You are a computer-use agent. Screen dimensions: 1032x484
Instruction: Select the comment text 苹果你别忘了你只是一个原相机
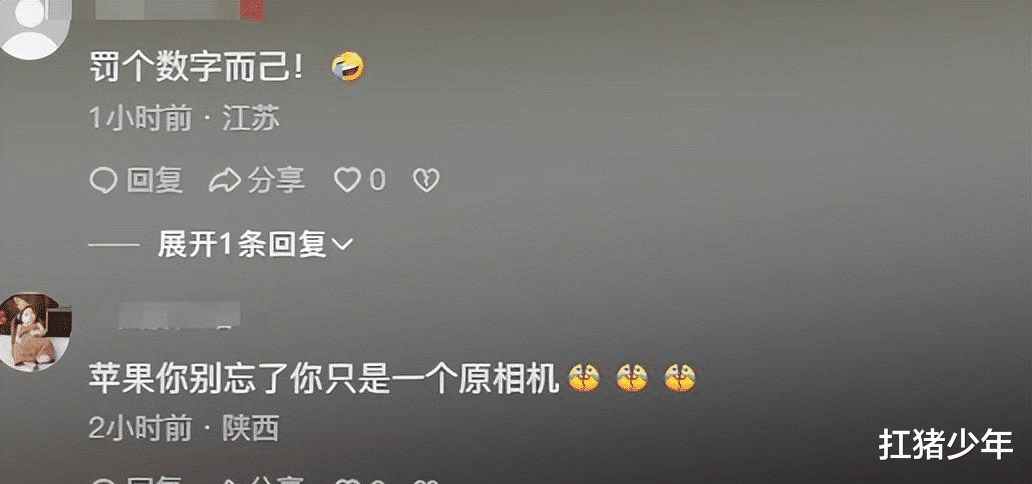point(324,379)
